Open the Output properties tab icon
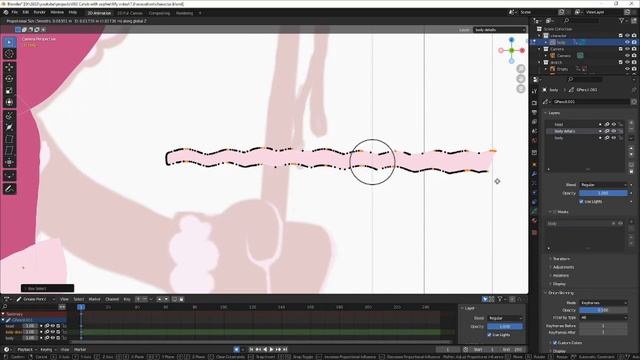This screenshot has width=640, height=360. click(x=535, y=112)
